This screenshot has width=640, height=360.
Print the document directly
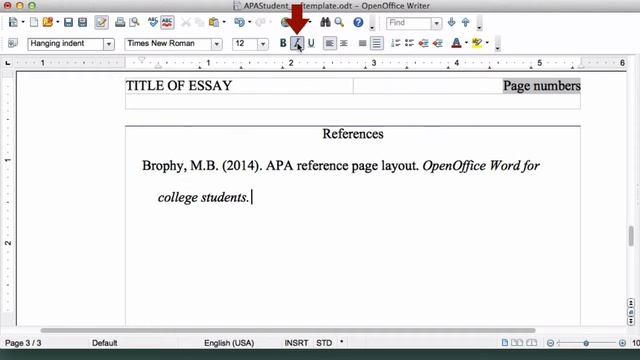pos(120,22)
